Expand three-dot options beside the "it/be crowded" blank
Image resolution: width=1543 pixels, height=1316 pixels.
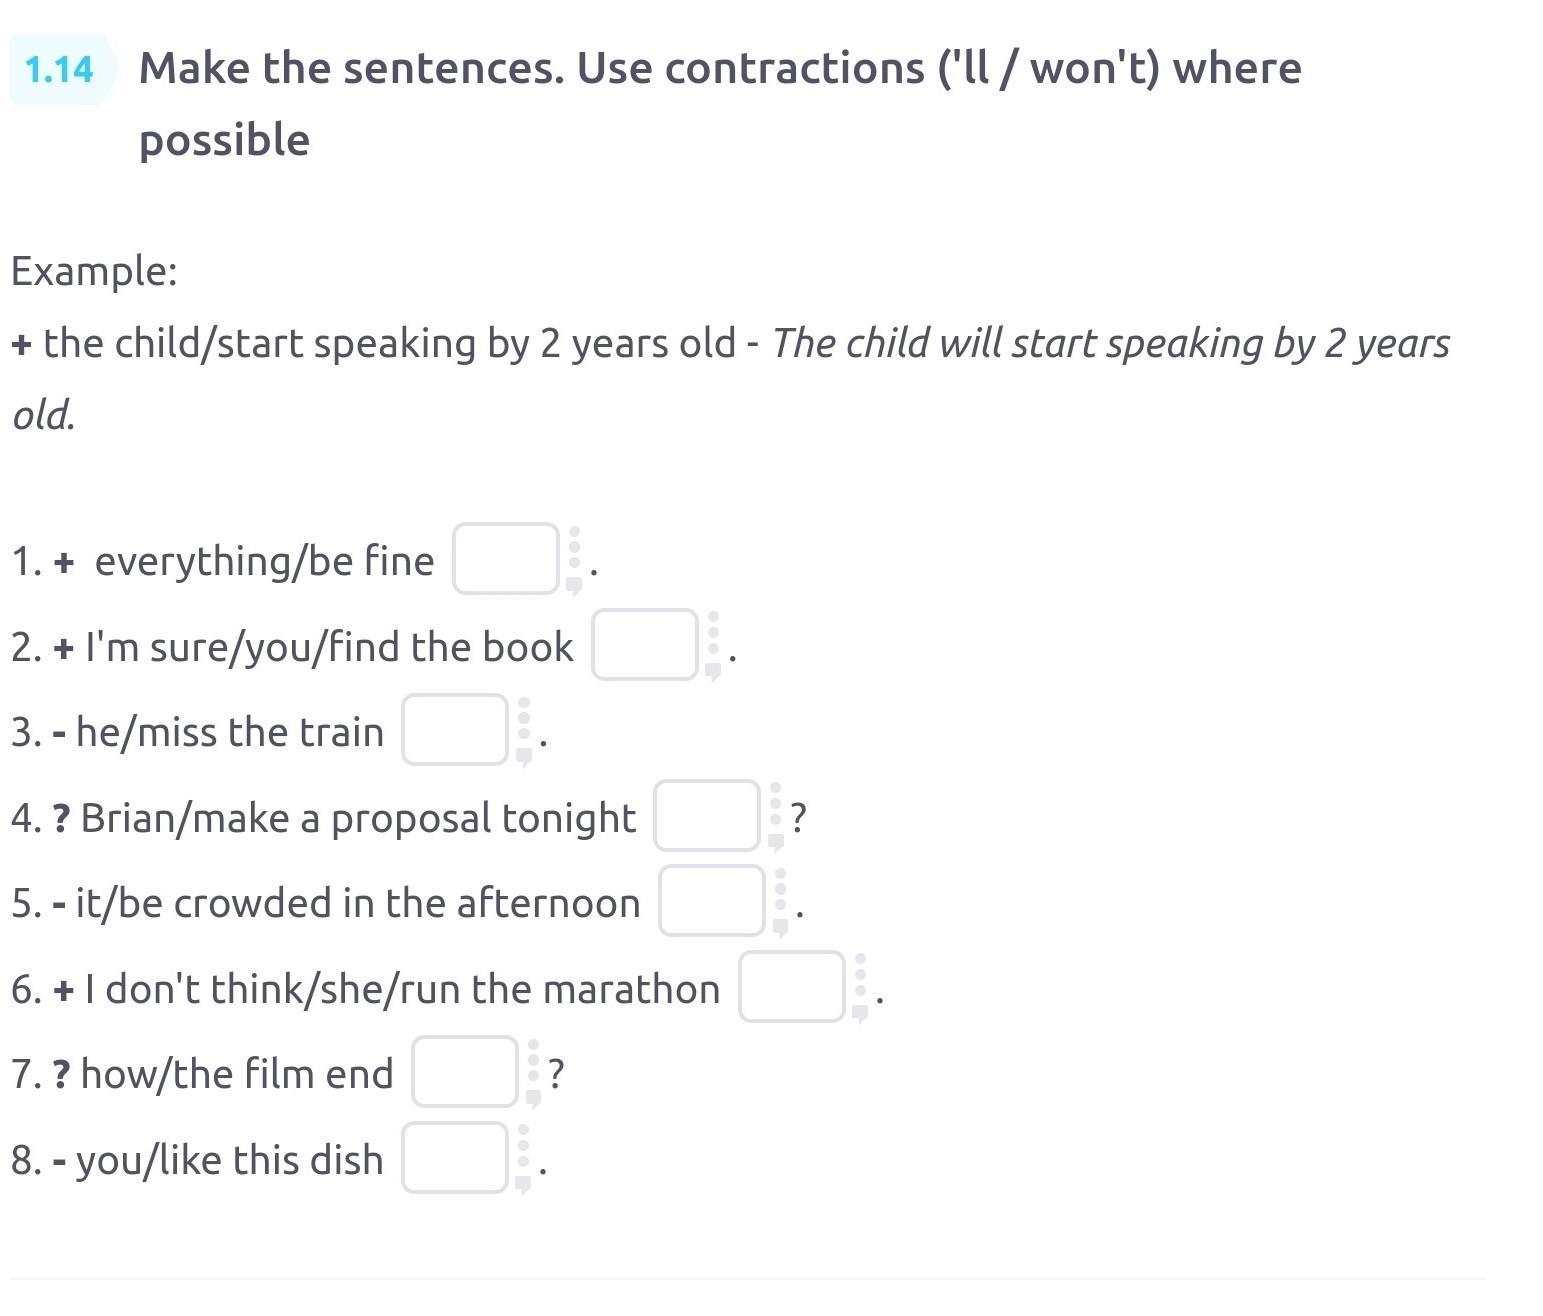pos(780,889)
